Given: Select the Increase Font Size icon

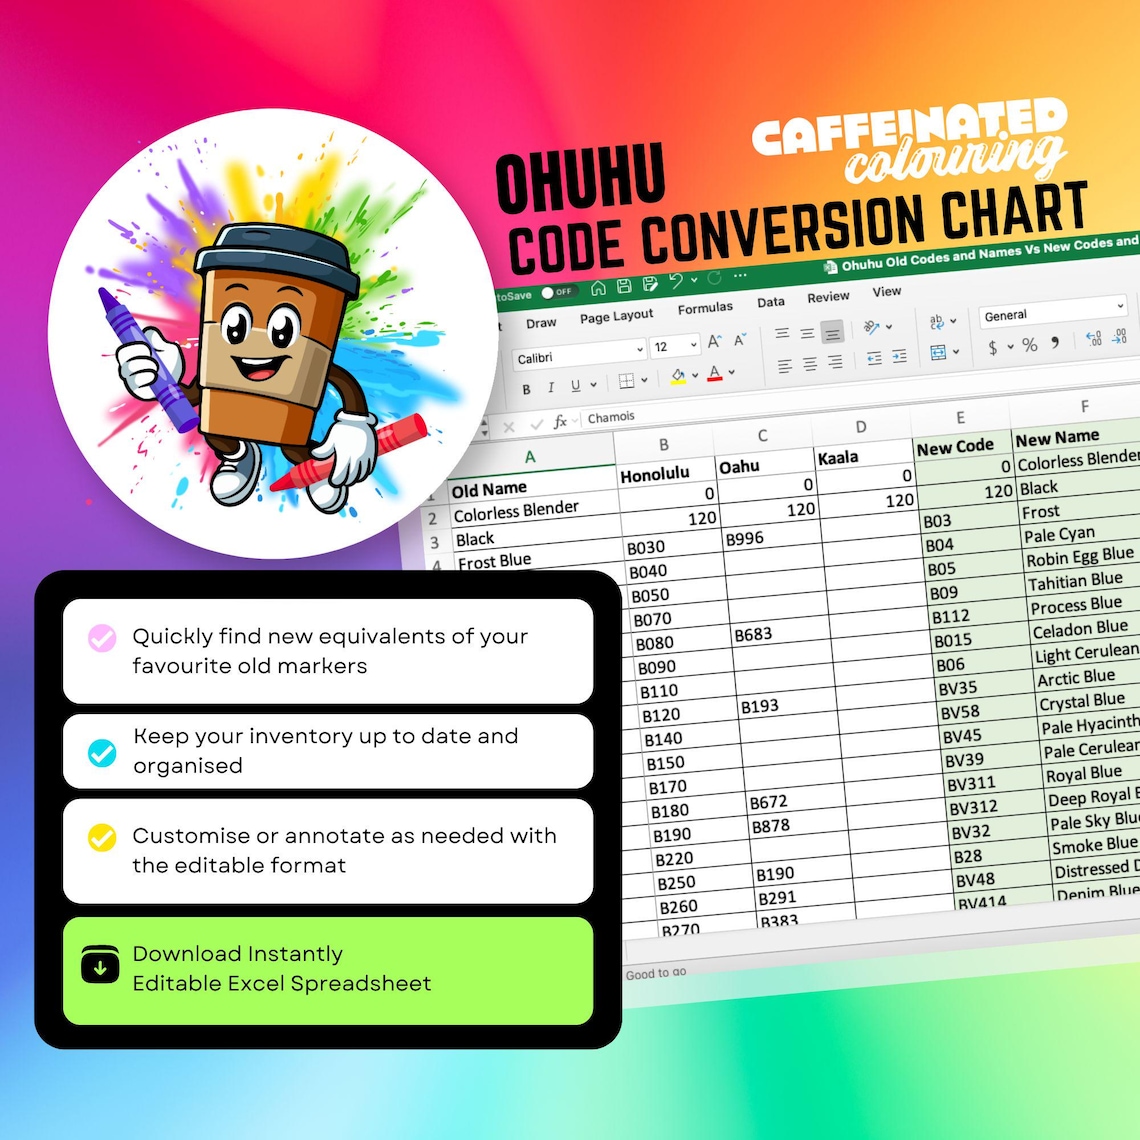Looking at the screenshot, I should pos(714,341).
